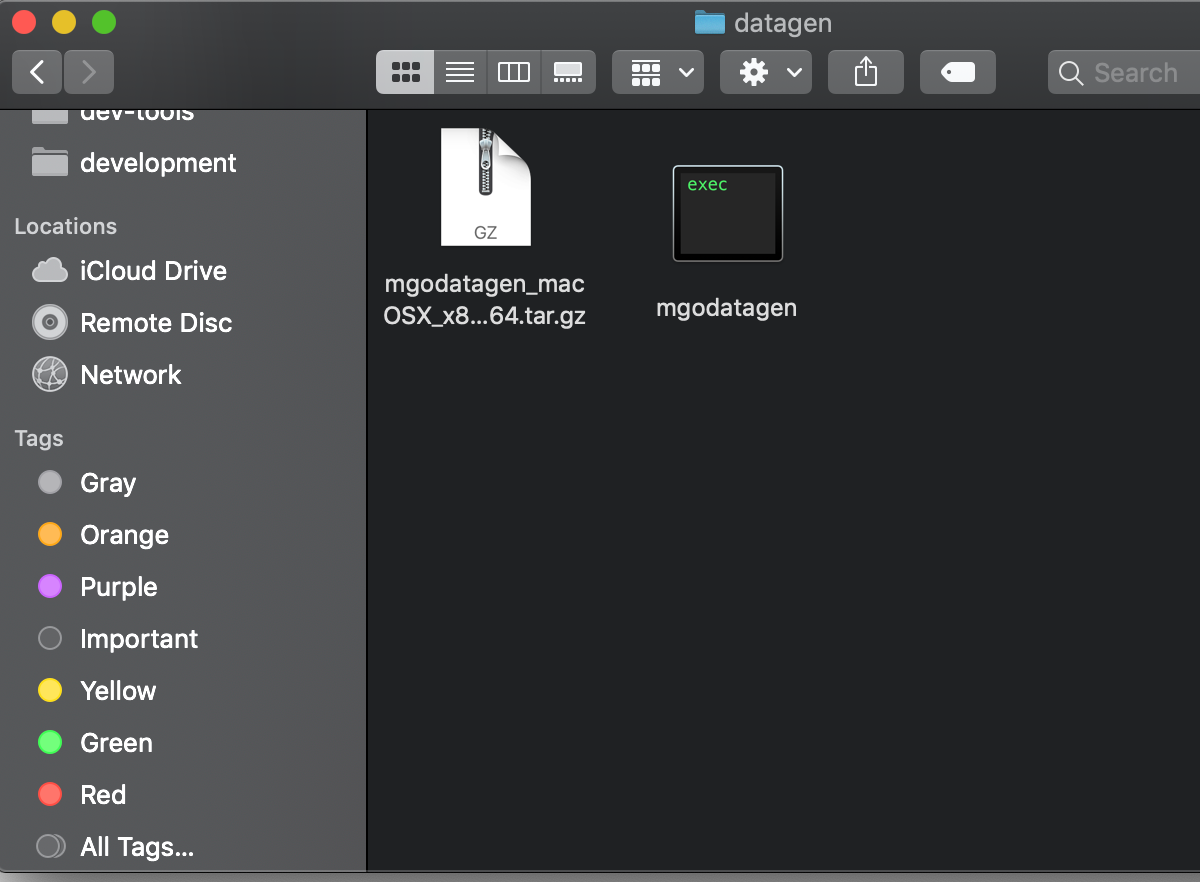Select the Orange color tag swatch
The height and width of the screenshot is (882, 1200).
click(49, 534)
